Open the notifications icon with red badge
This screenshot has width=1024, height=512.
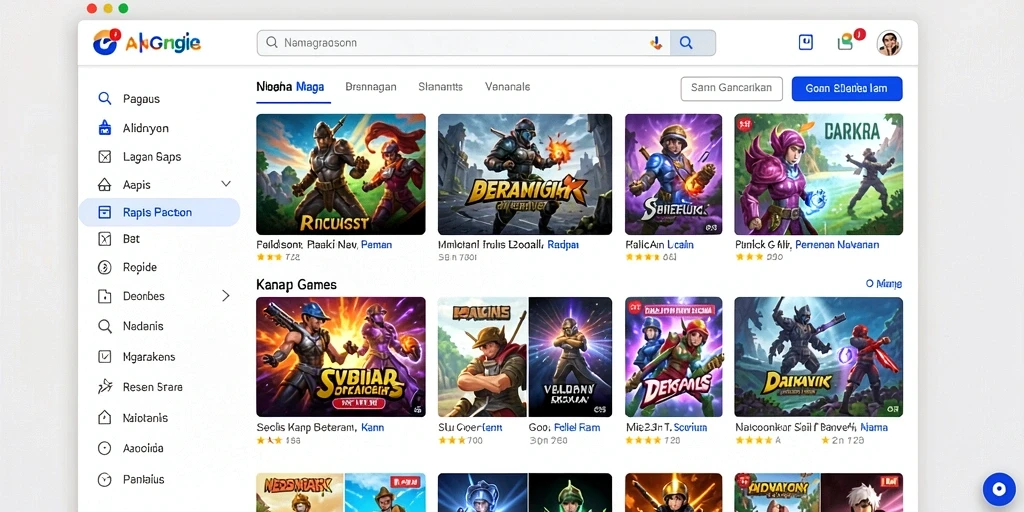pos(846,42)
